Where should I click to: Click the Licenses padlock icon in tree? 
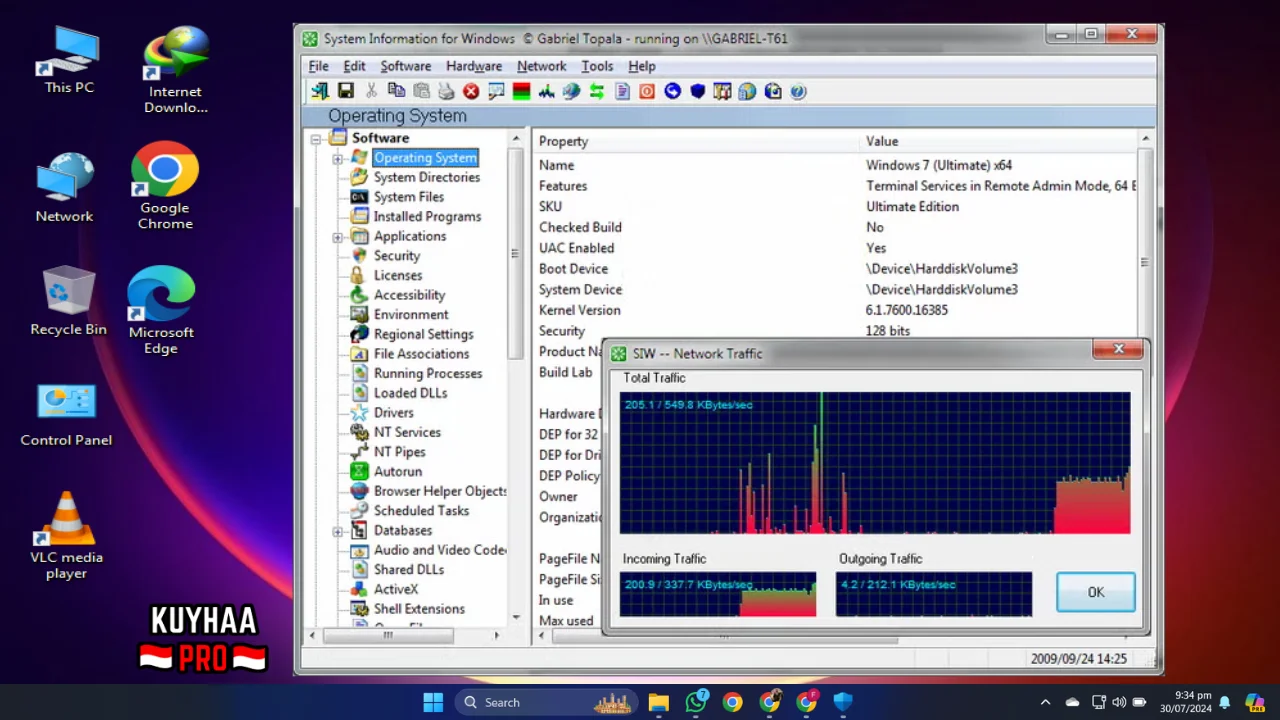pyautogui.click(x=357, y=275)
